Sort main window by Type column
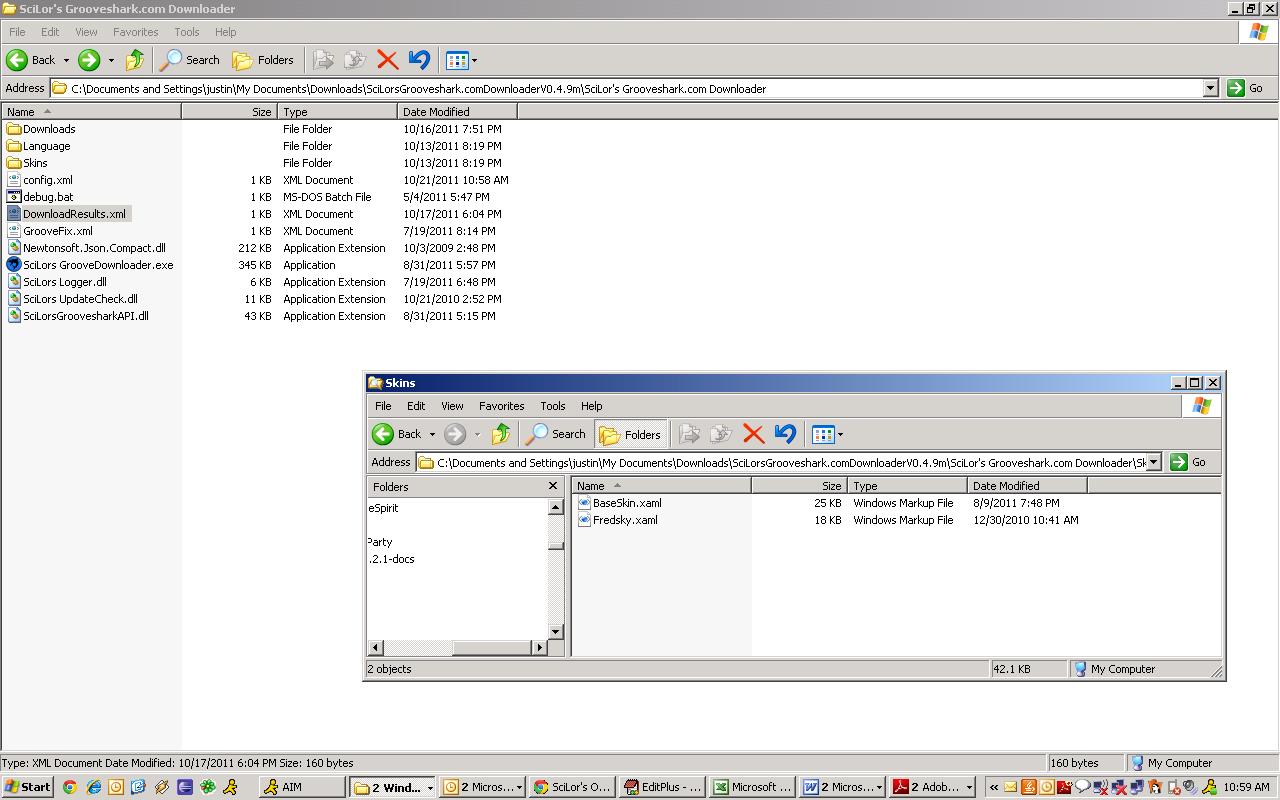Image resolution: width=1280 pixels, height=800 pixels. [337, 112]
